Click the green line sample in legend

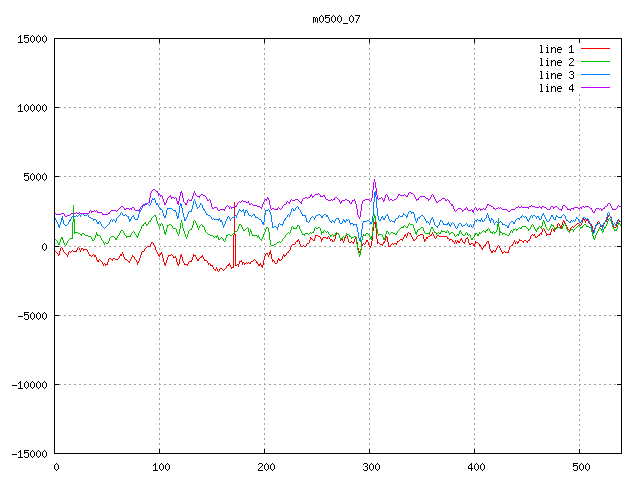tap(595, 62)
